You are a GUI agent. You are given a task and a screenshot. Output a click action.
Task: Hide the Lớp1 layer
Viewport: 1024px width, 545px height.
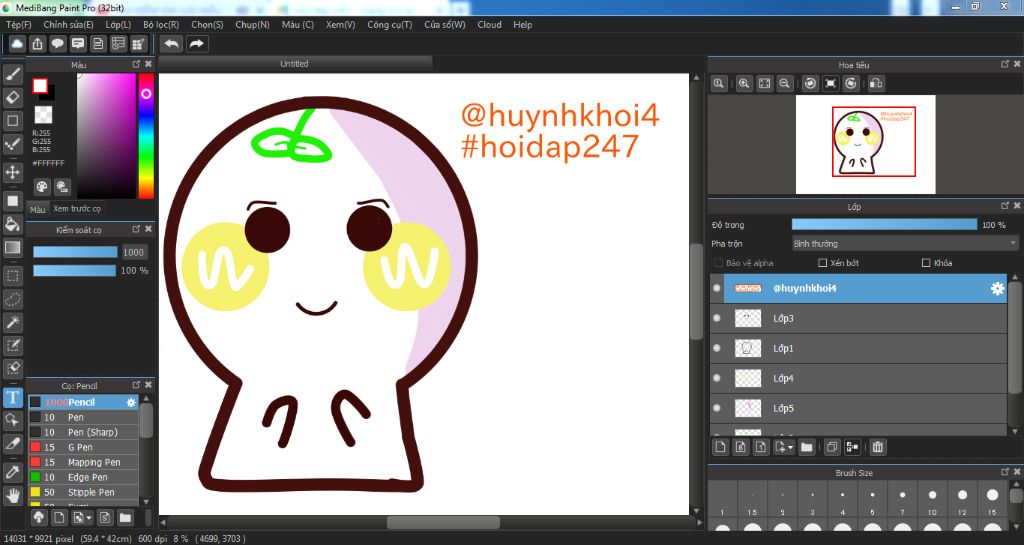(x=717, y=348)
